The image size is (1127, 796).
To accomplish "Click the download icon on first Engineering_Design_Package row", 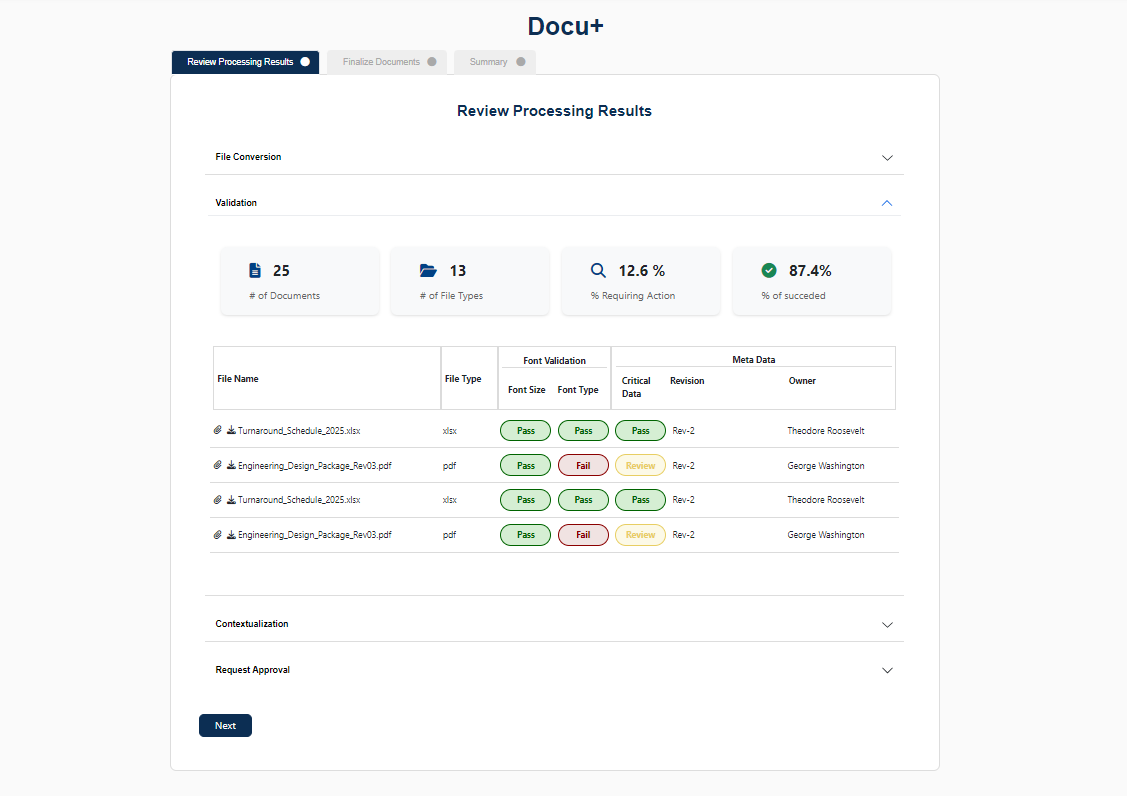I will (231, 465).
